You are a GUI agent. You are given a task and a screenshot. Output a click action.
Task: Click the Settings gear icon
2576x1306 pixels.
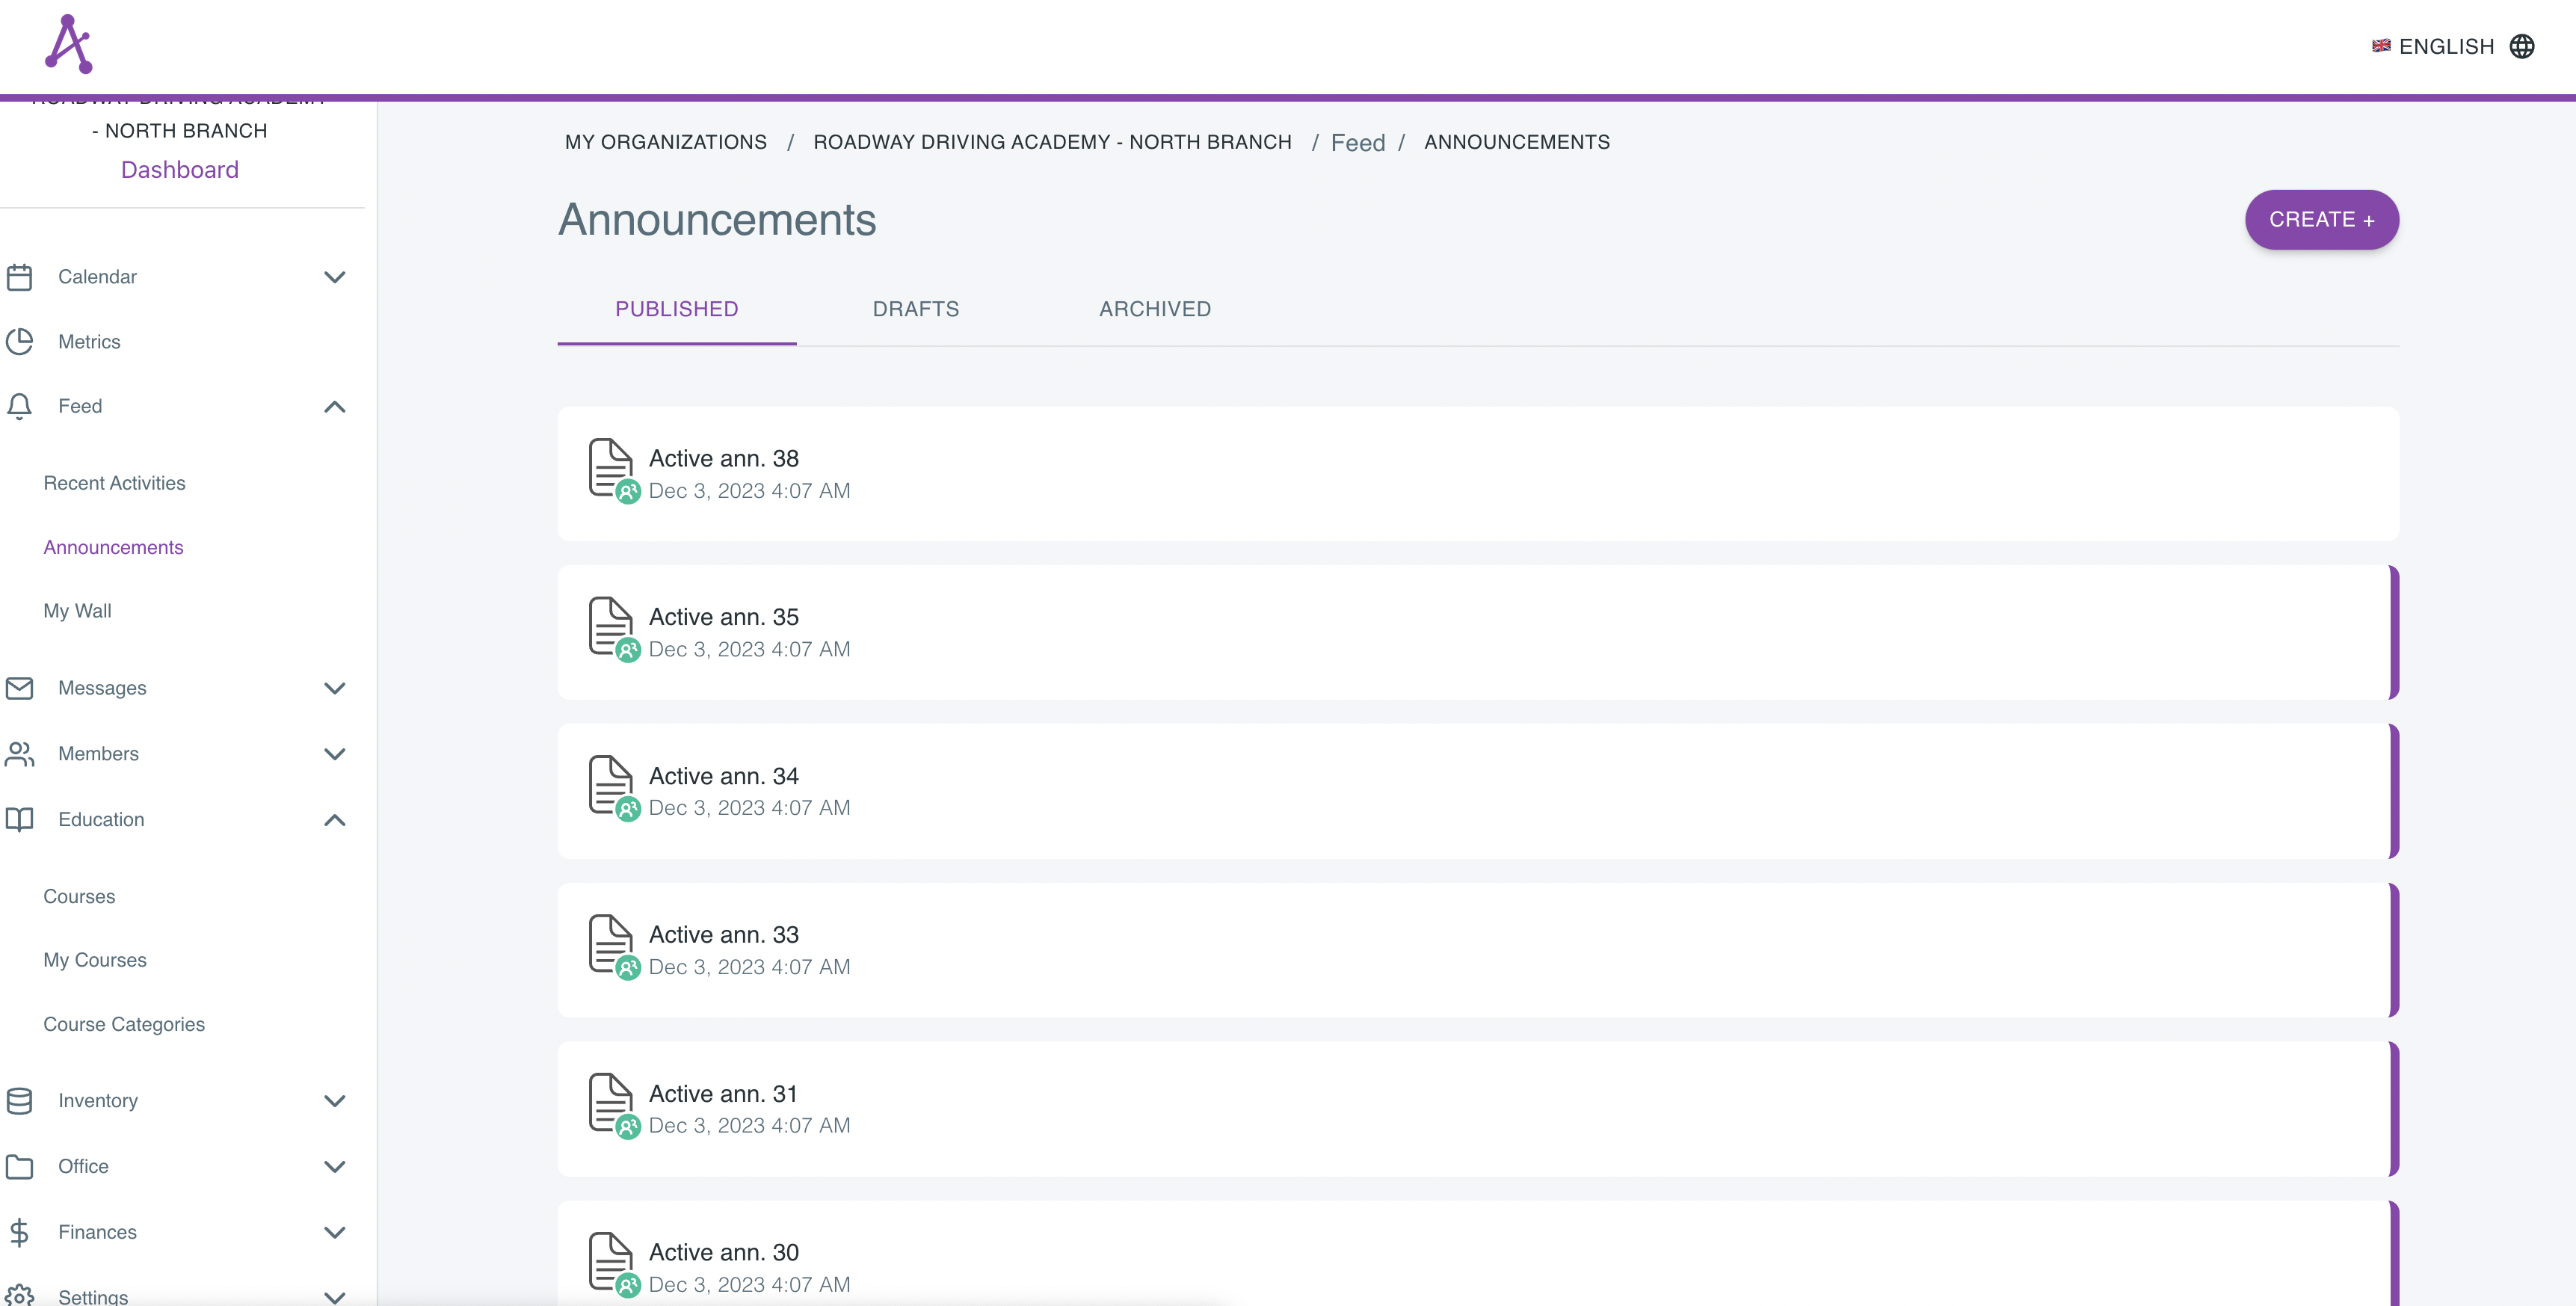click(x=20, y=1293)
